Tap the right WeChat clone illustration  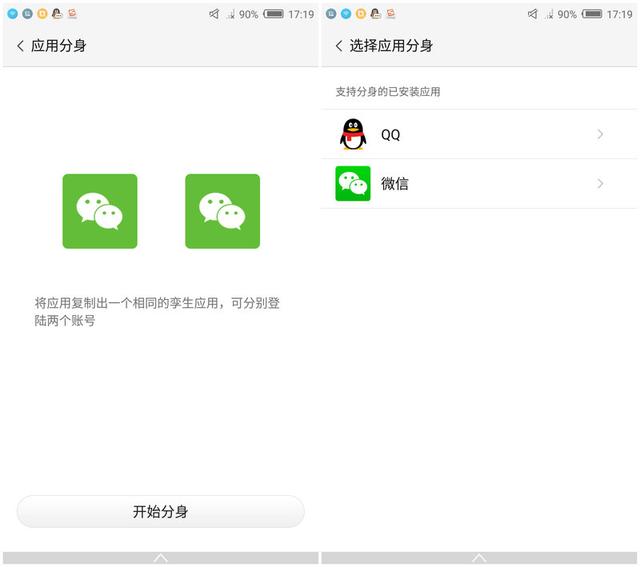coord(222,211)
